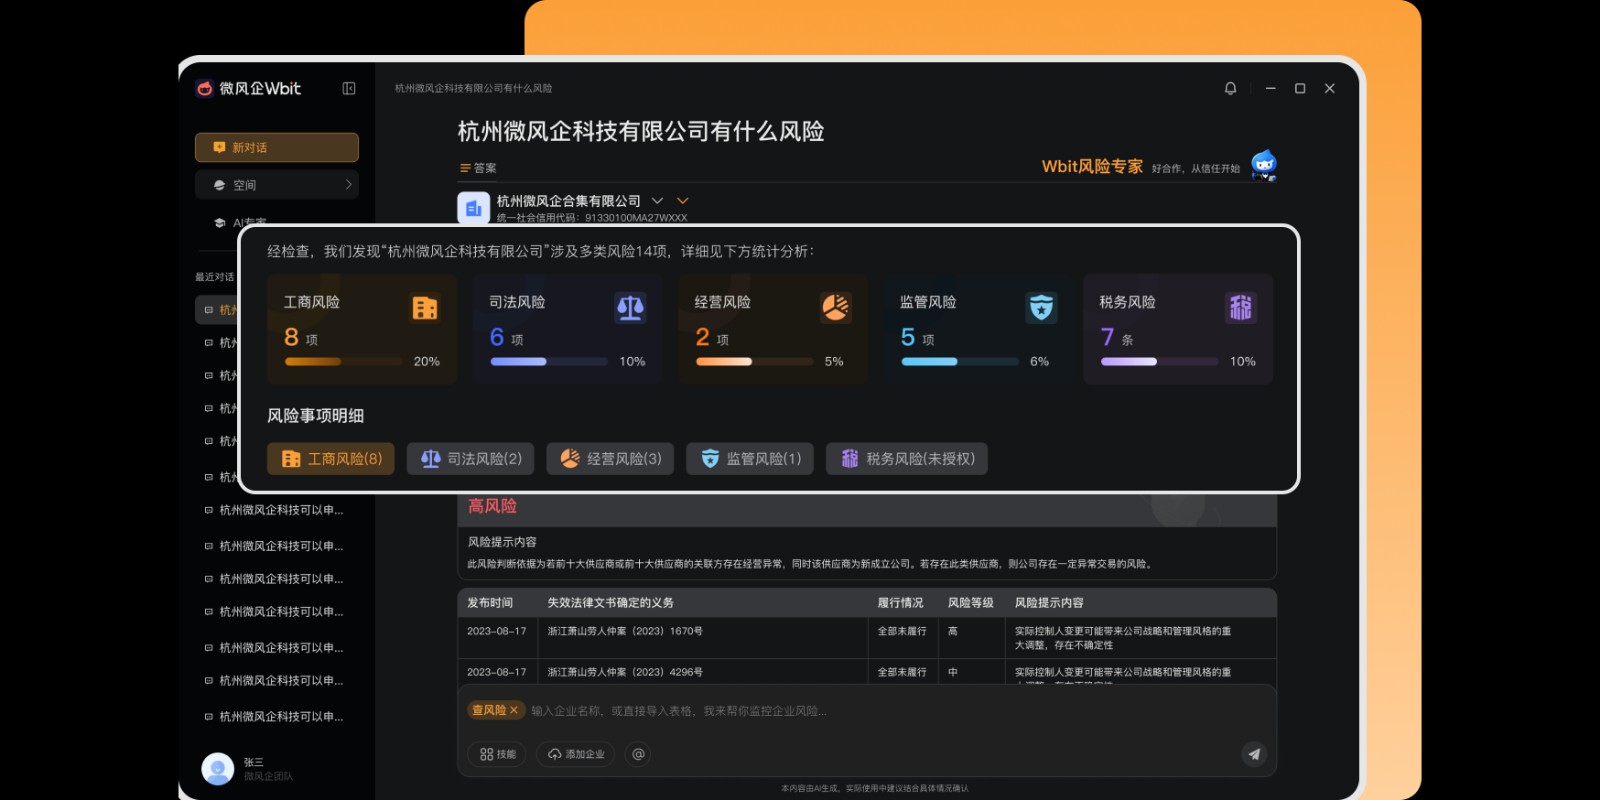Click the 添加企业 button
Screen dimensions: 1600x800
coord(576,754)
